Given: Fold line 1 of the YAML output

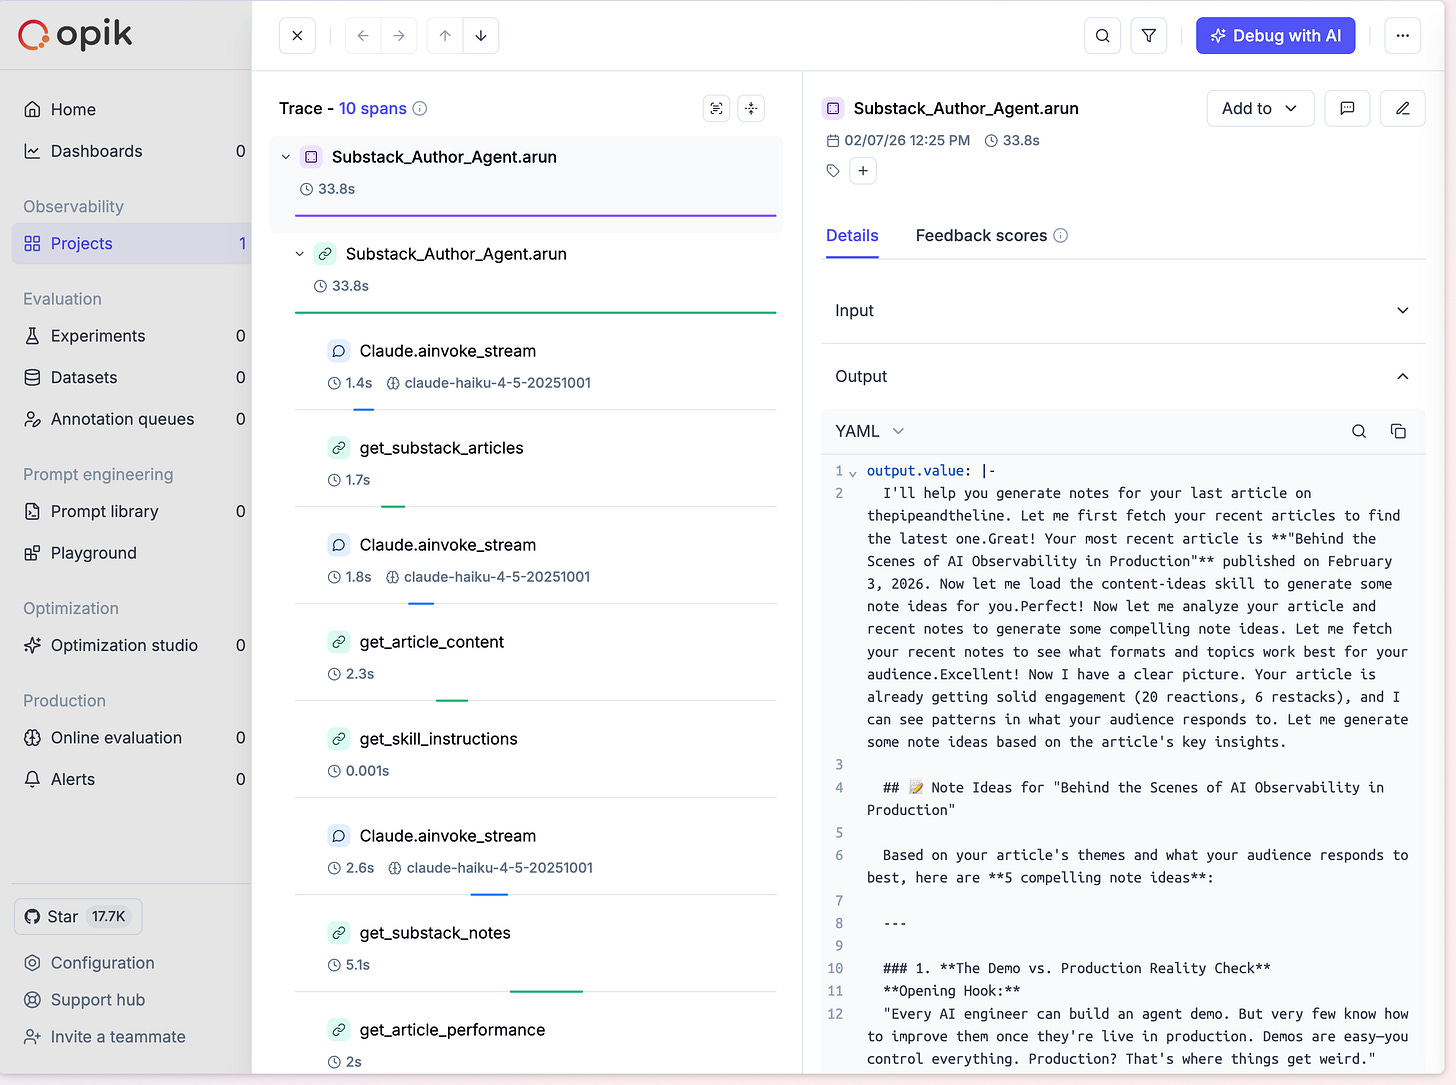Looking at the screenshot, I should [853, 472].
